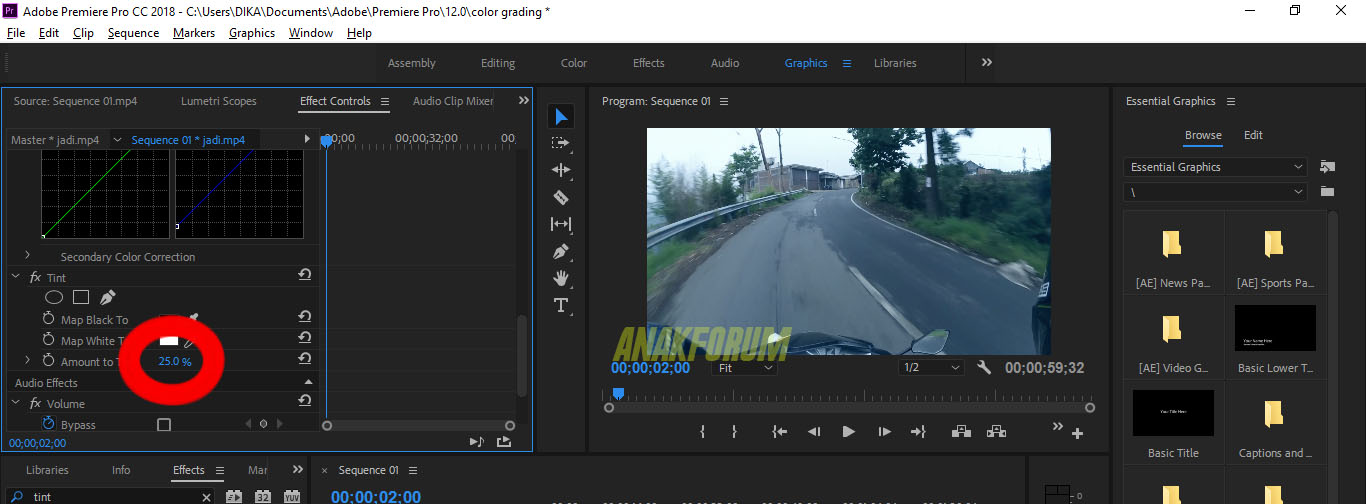Create a 4-point polygon mask for Tint

[x=81, y=297]
